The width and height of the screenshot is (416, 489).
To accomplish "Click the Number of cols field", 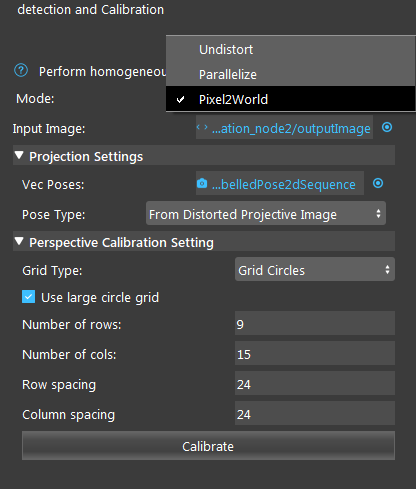I will [315, 353].
